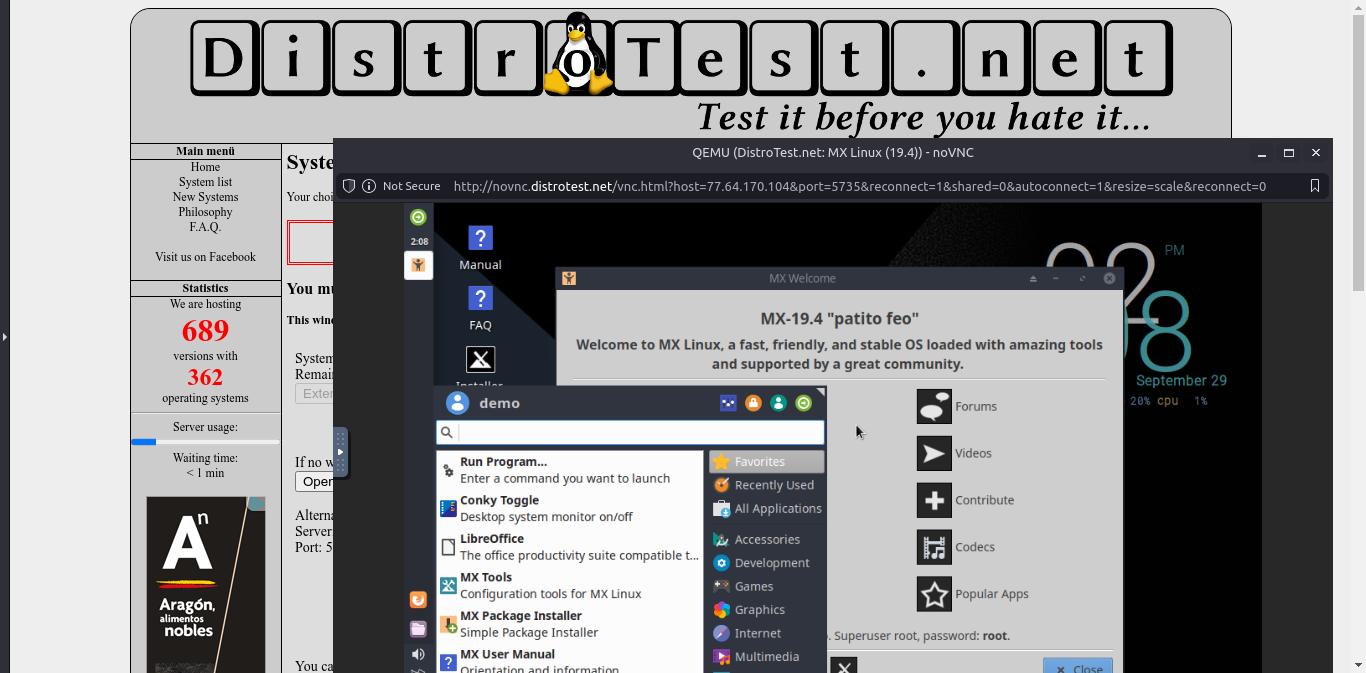Image resolution: width=1366 pixels, height=673 pixels.
Task: Bookmark this page with bookmark icon
Action: (1315, 186)
